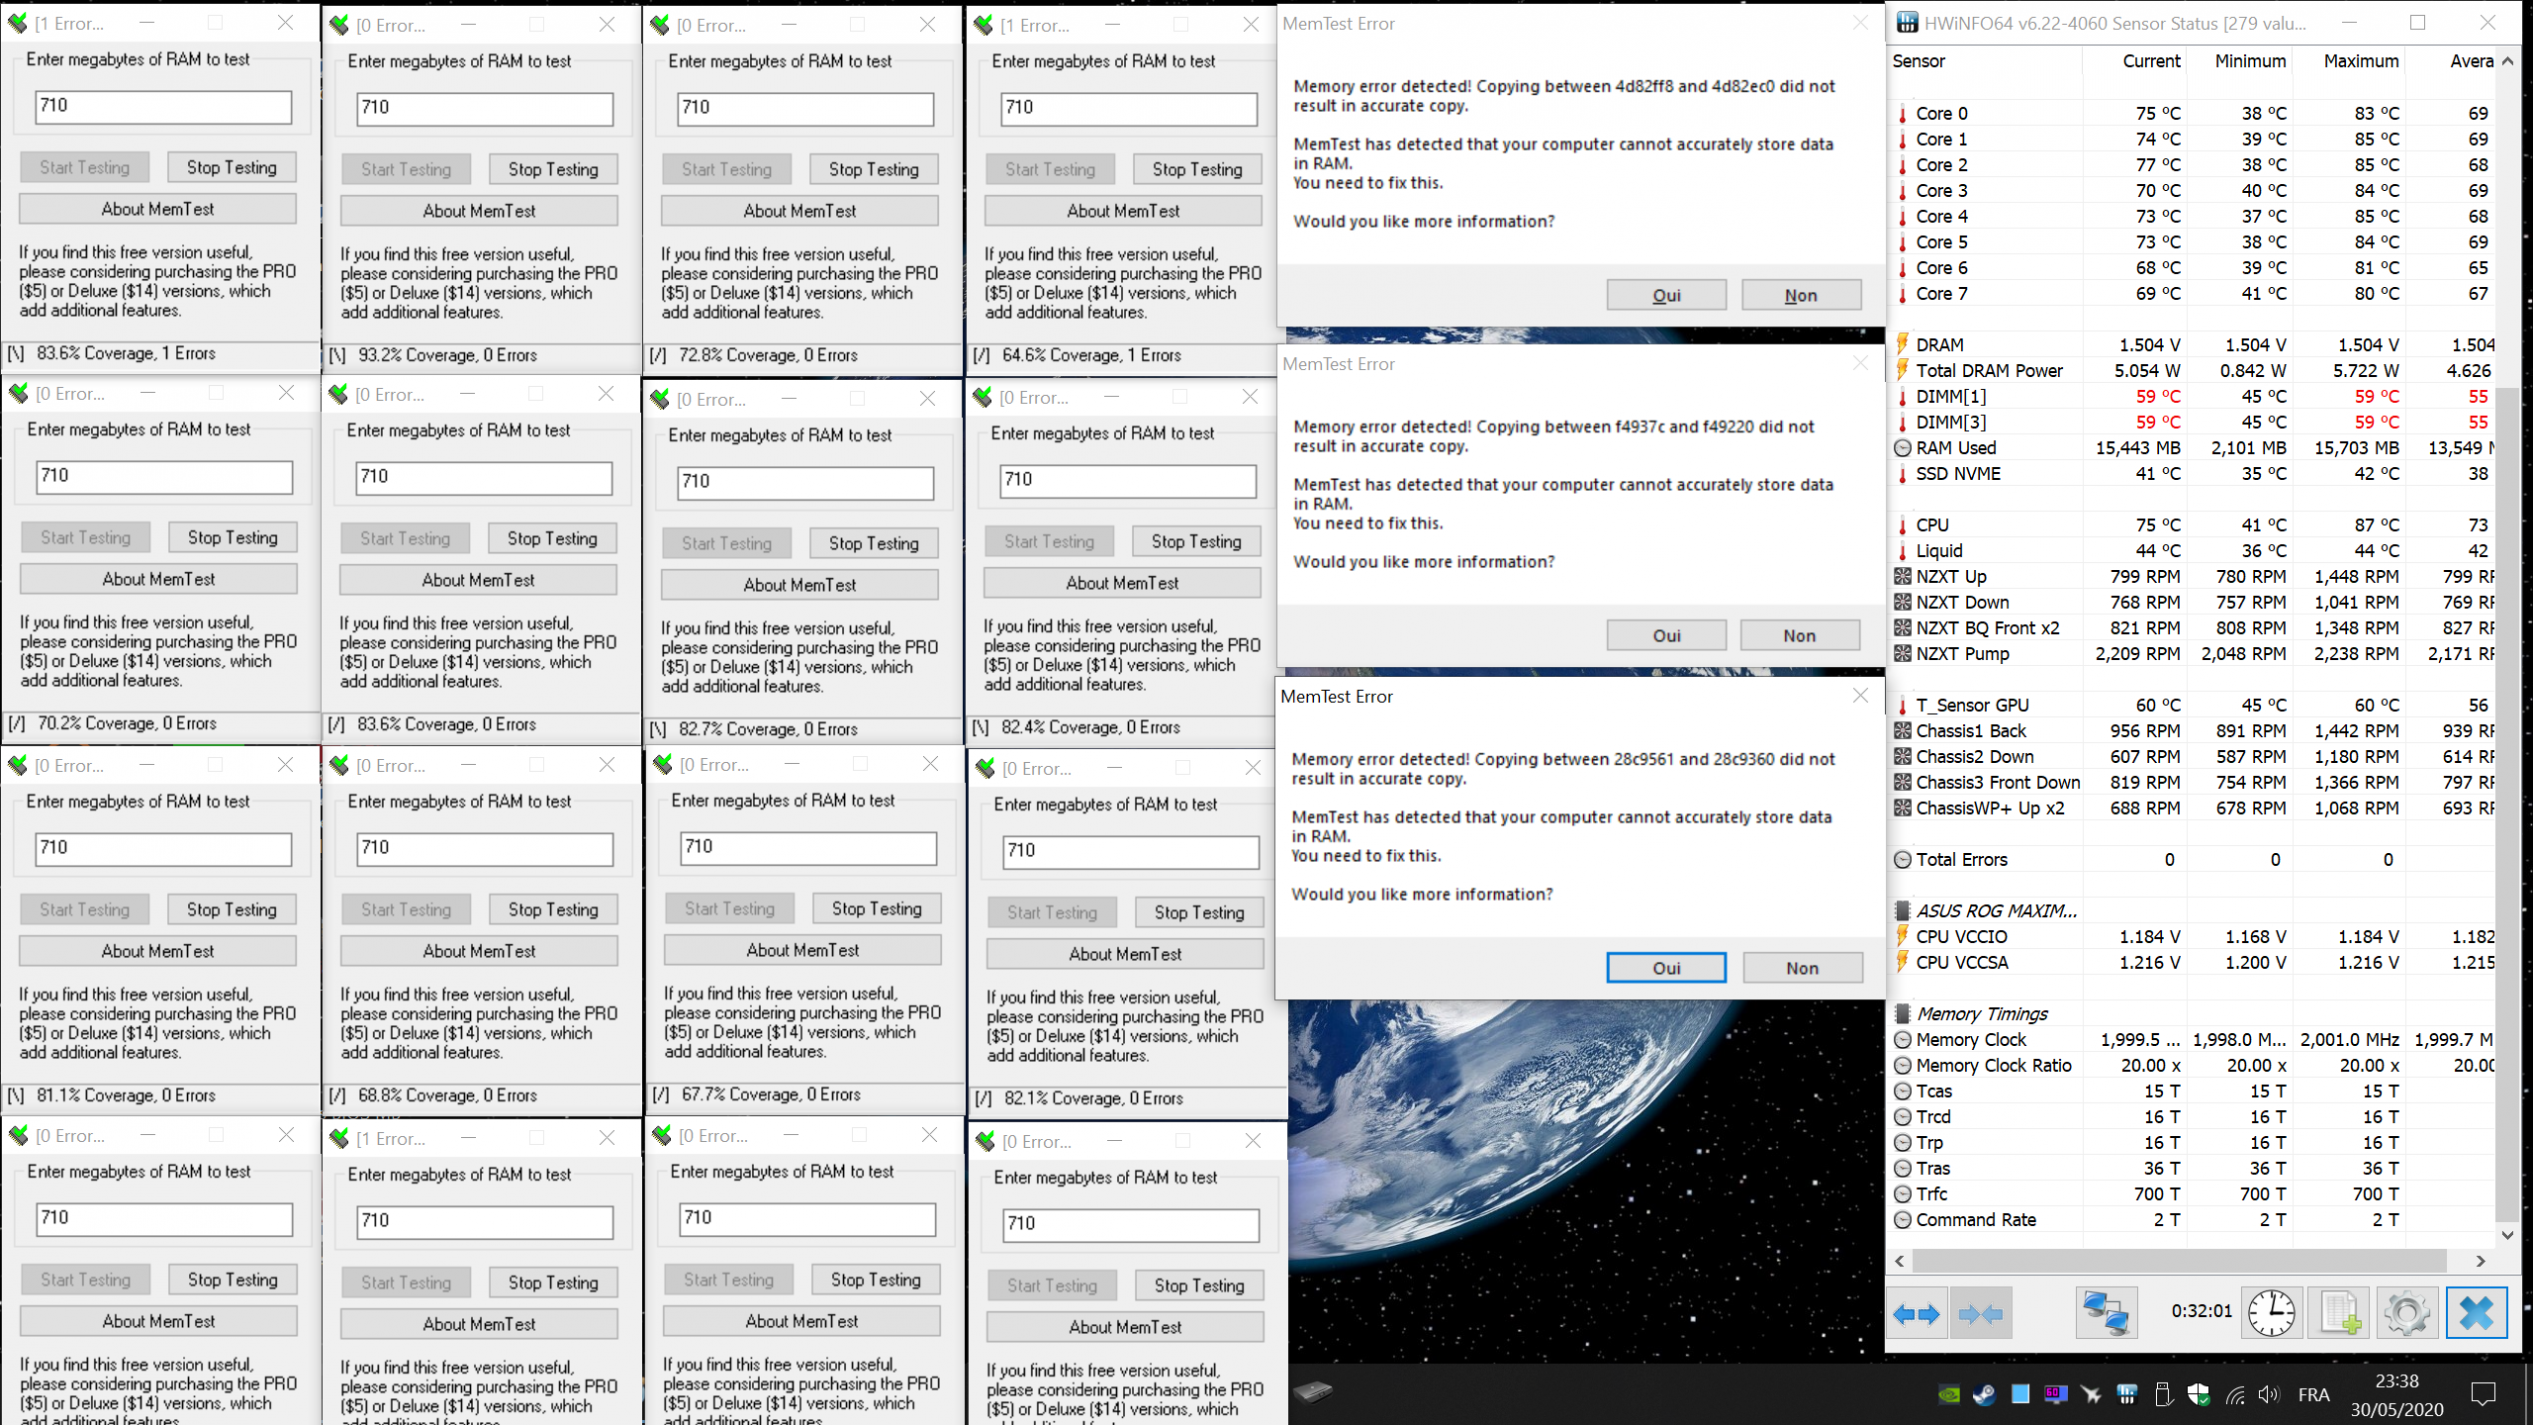The height and width of the screenshot is (1425, 2533).
Task: Open Windows Security shield tray icon
Action: pos(2198,1394)
